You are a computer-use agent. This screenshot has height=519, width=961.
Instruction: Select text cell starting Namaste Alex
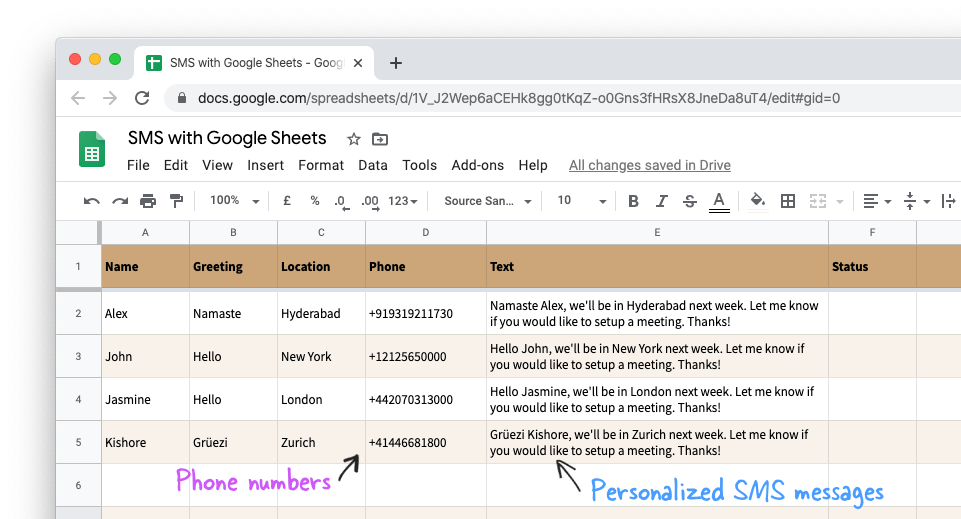pyautogui.click(x=657, y=313)
